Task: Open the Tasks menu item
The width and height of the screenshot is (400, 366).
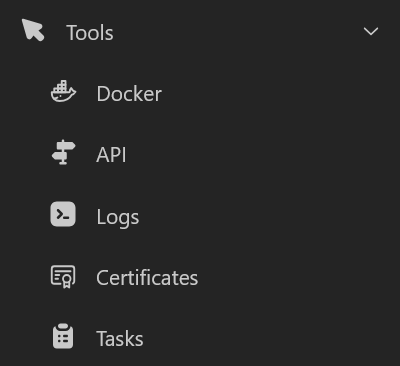Action: tap(120, 339)
